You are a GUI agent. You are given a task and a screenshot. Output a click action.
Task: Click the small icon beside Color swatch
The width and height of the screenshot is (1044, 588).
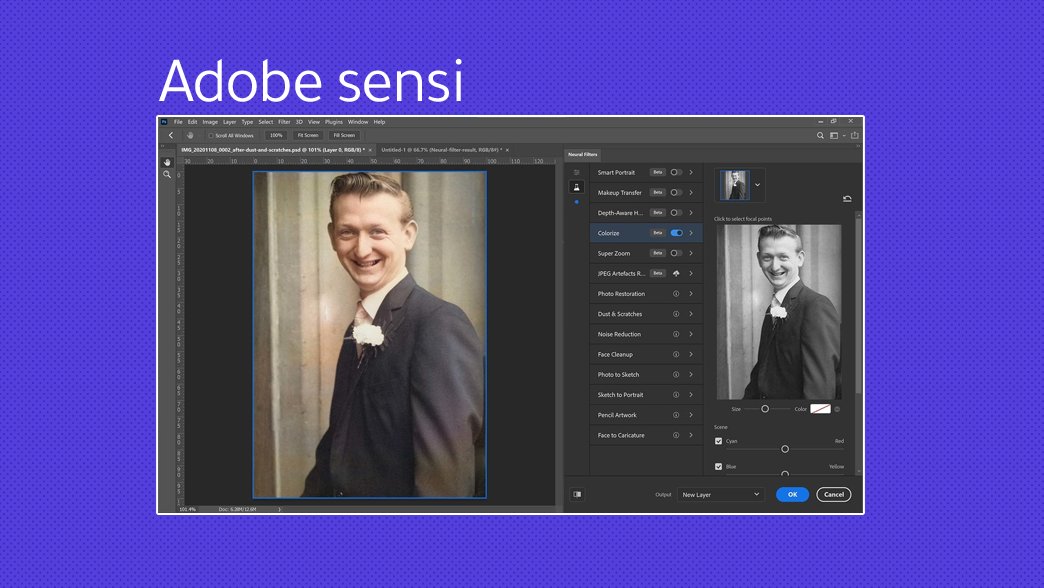click(837, 409)
